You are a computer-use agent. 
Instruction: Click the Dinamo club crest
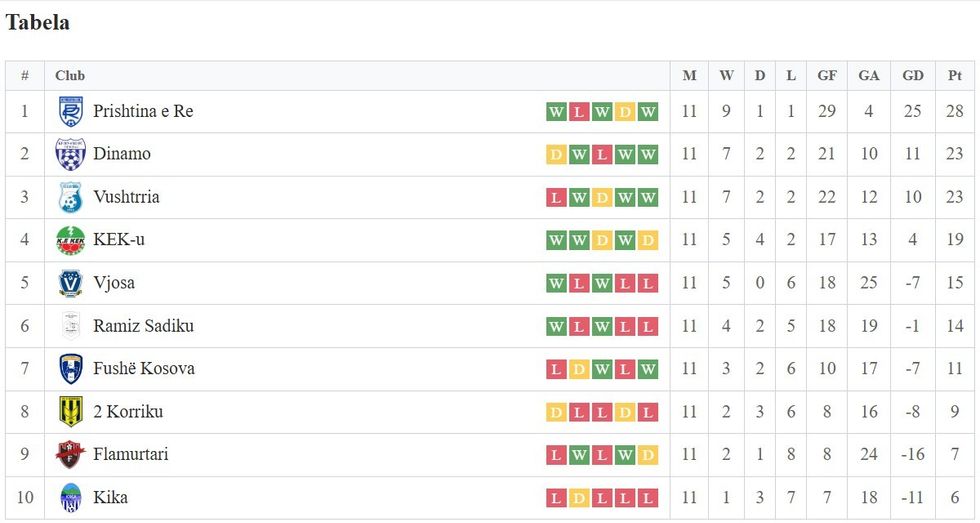click(70, 155)
